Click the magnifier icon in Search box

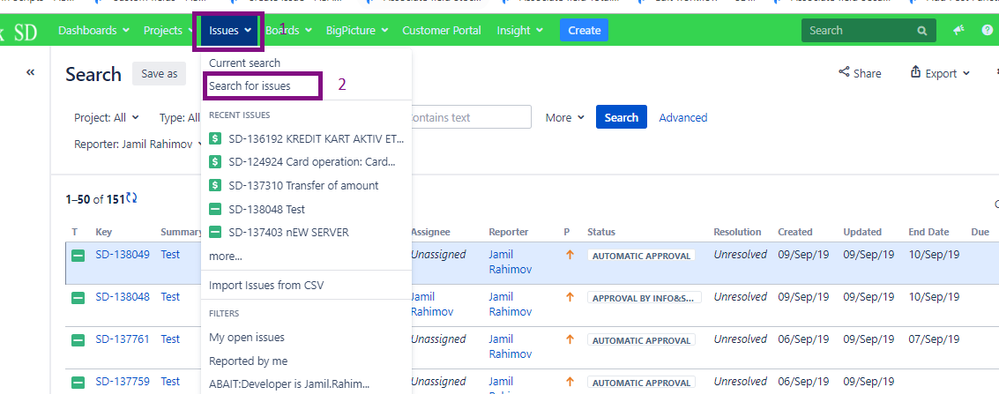coord(922,31)
